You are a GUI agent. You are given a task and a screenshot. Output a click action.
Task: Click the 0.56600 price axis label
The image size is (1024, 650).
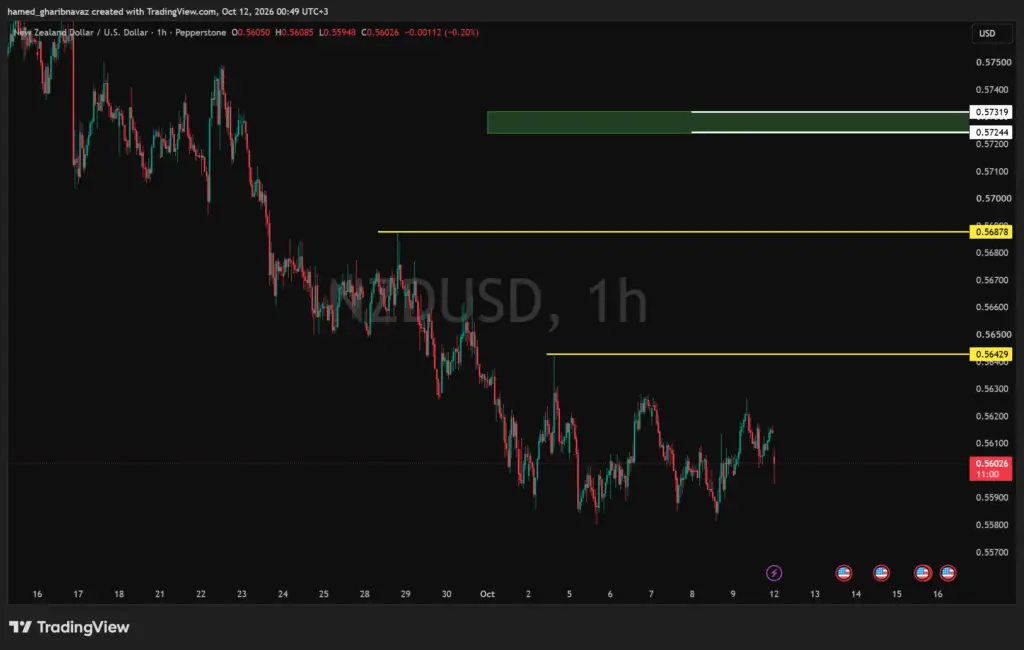point(991,307)
